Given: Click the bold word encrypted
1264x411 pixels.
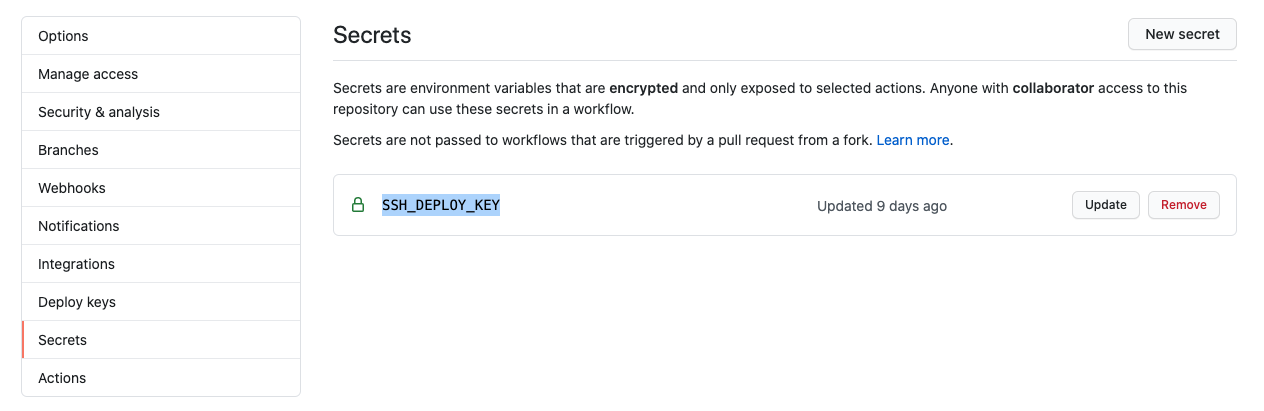Looking at the screenshot, I should pyautogui.click(x=643, y=88).
